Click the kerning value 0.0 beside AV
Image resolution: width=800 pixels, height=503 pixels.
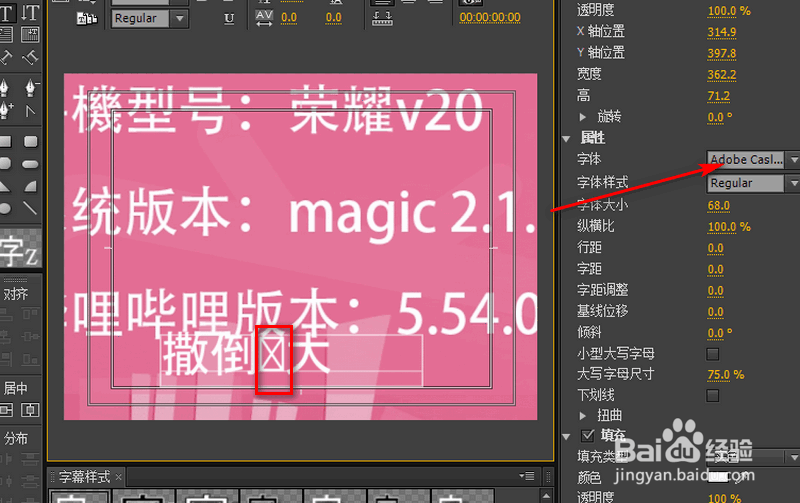point(289,17)
